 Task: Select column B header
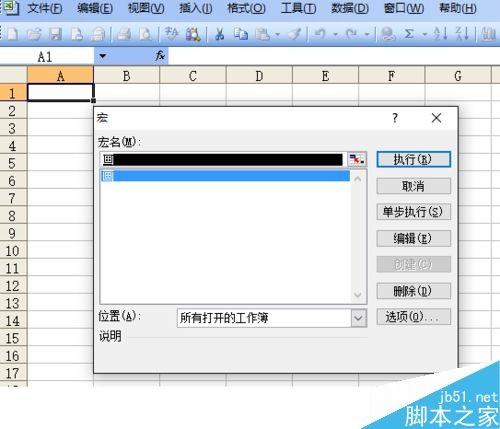pyautogui.click(x=126, y=76)
